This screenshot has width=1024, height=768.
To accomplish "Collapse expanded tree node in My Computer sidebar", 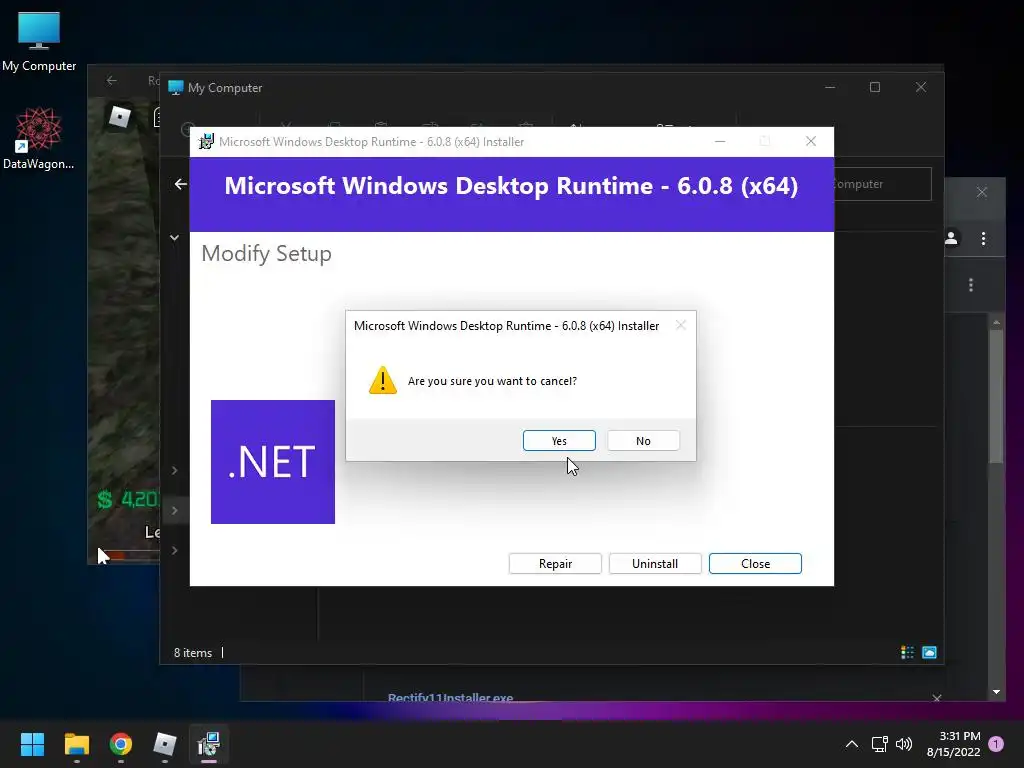I will point(174,238).
